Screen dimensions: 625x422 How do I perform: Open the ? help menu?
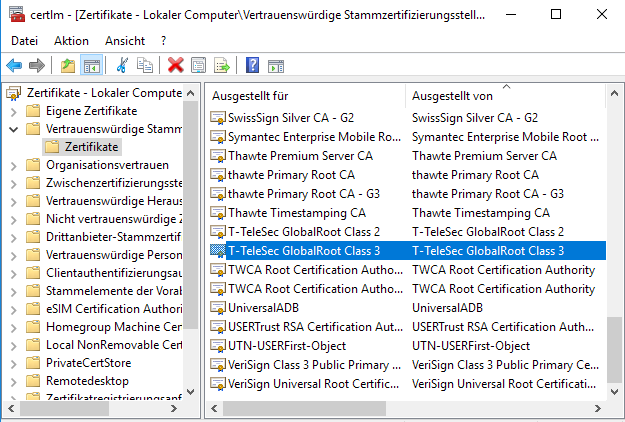pyautogui.click(x=163, y=41)
